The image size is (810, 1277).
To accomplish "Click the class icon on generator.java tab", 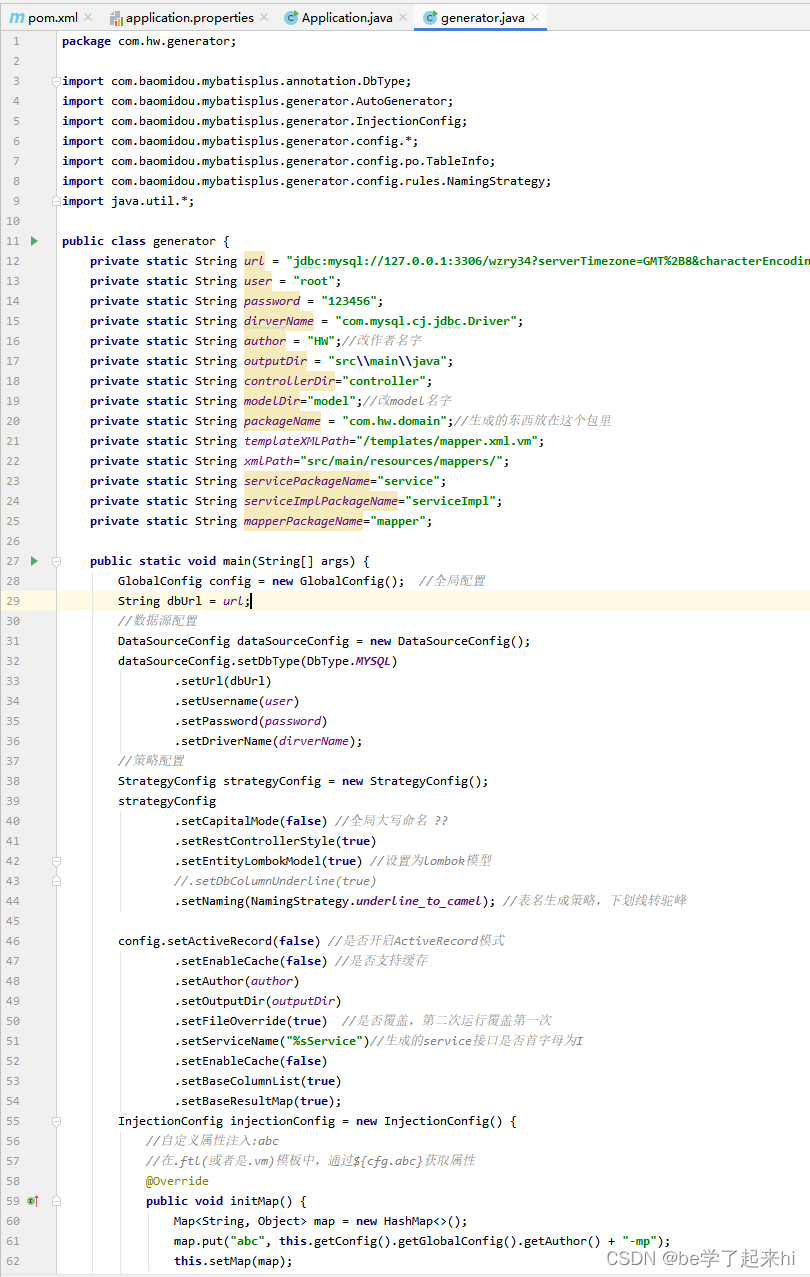I will coord(430,18).
